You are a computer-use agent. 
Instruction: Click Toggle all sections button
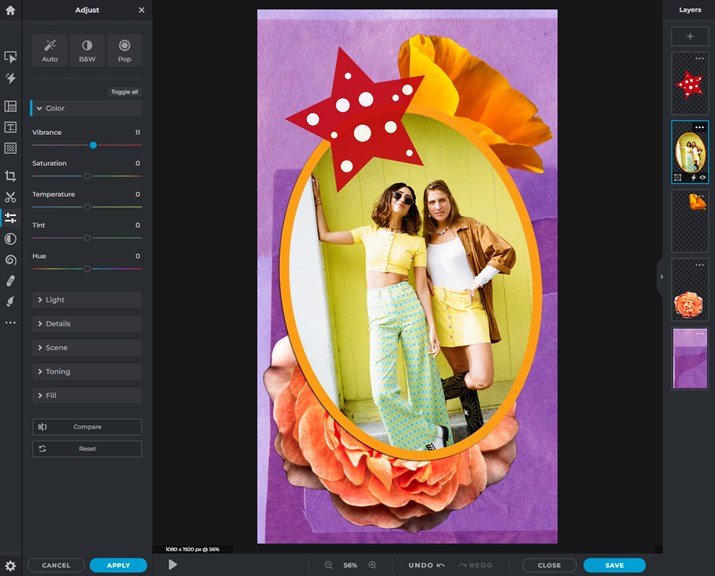click(124, 92)
